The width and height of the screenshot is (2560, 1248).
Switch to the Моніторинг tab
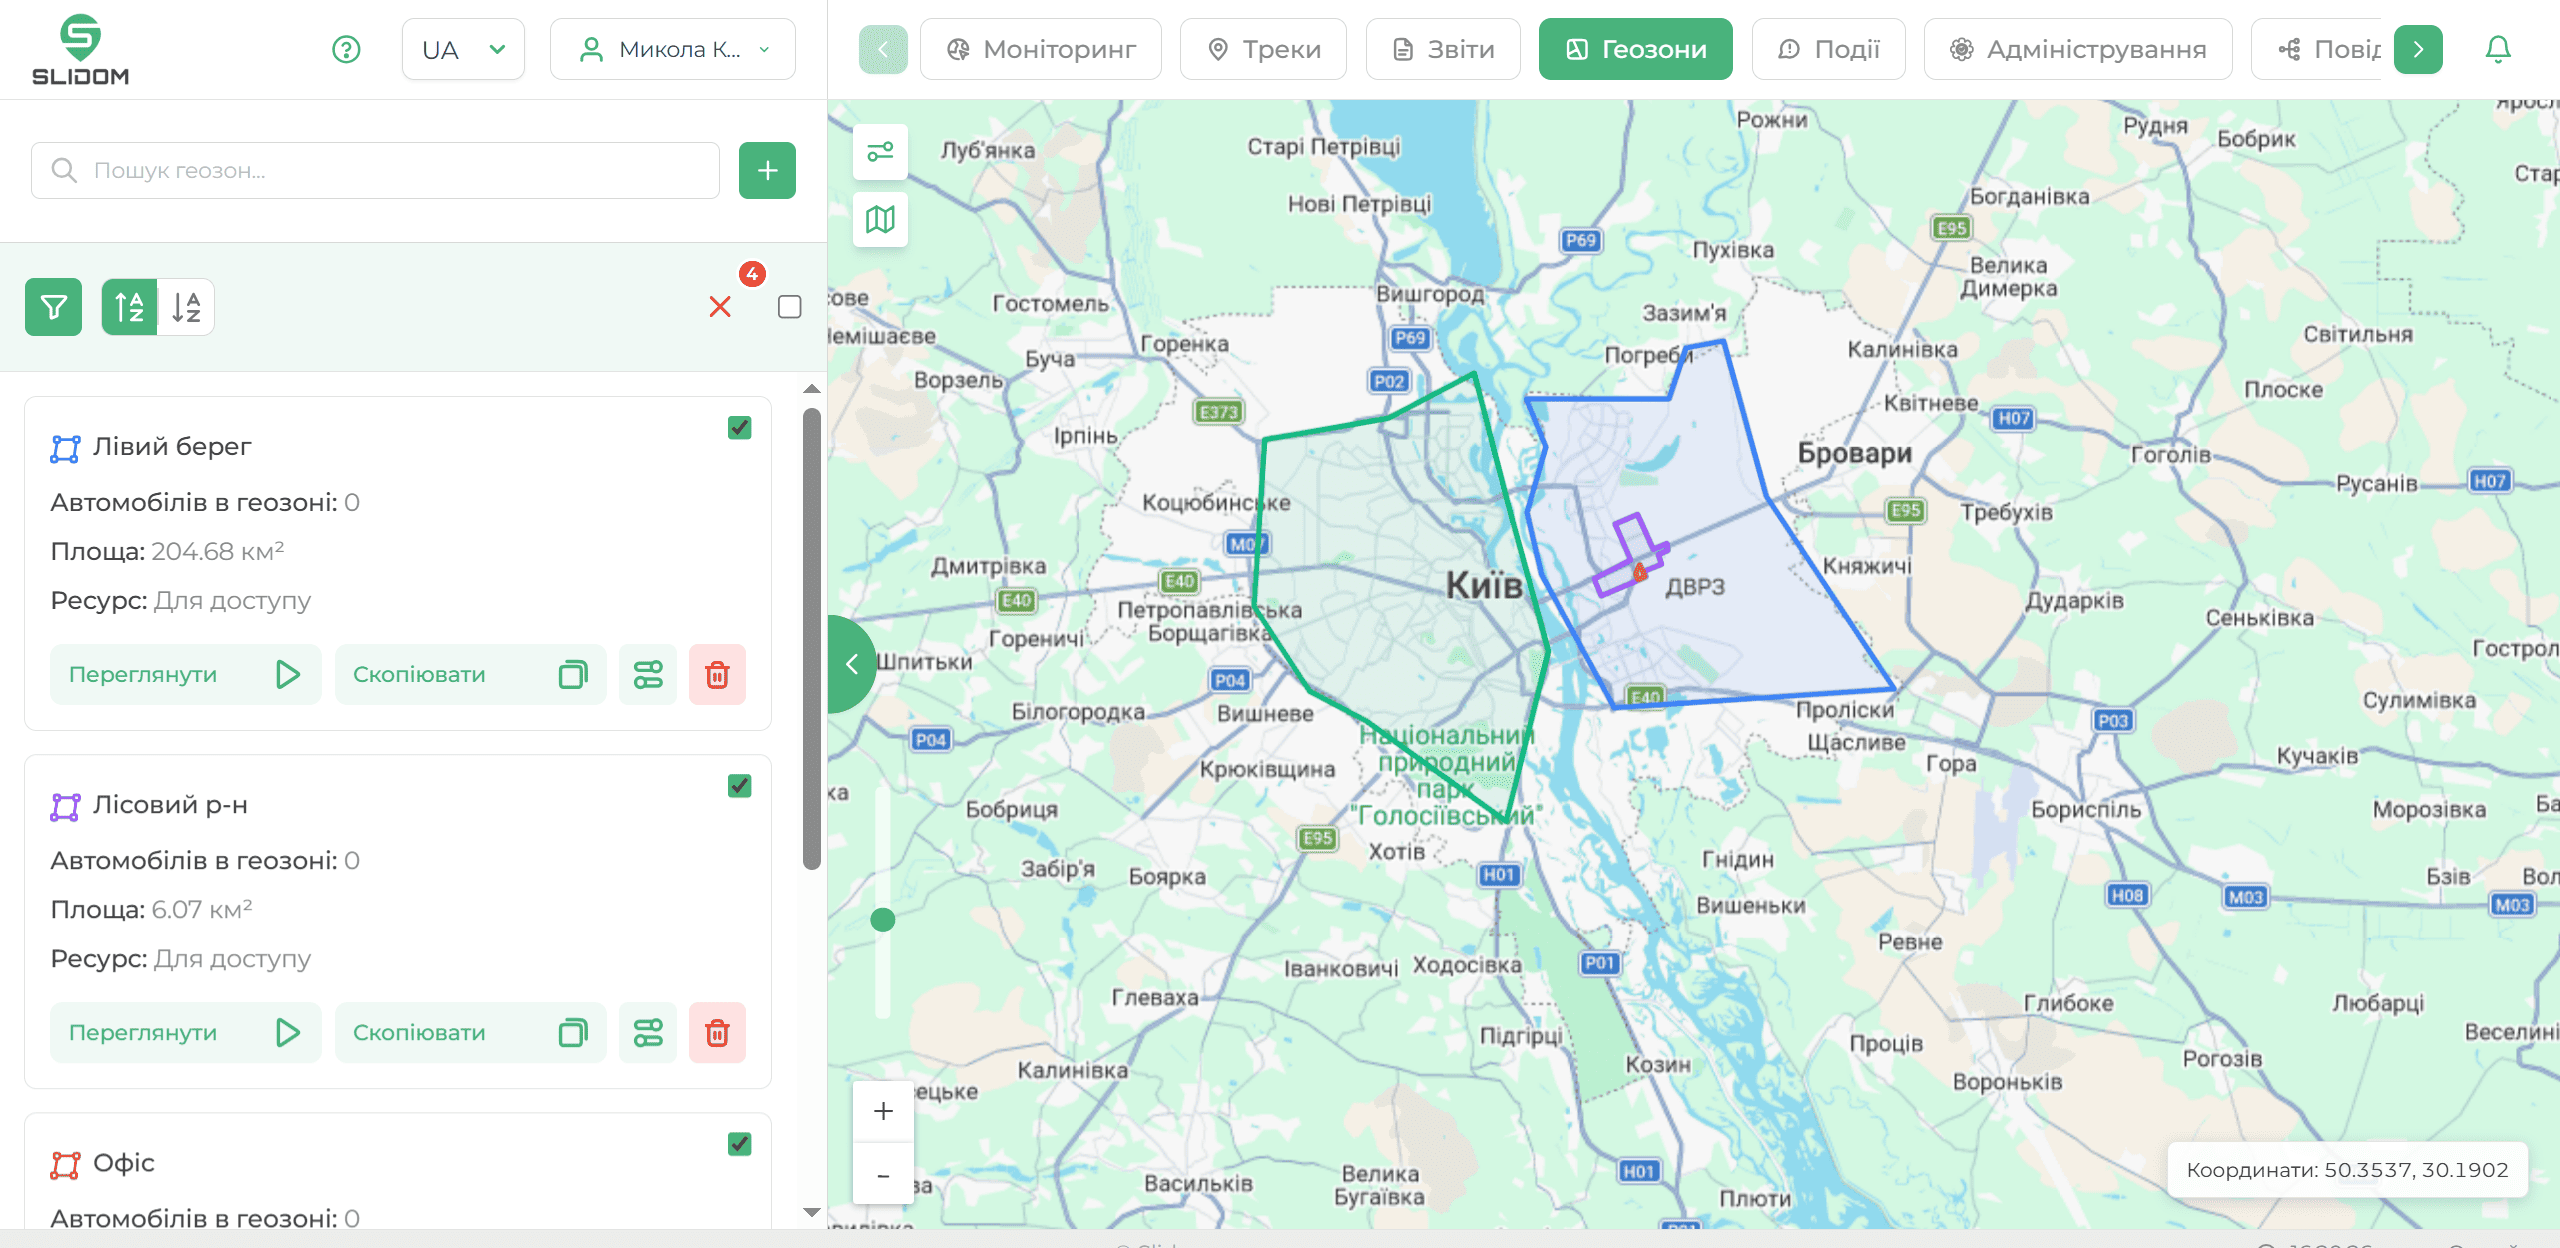1041,49
